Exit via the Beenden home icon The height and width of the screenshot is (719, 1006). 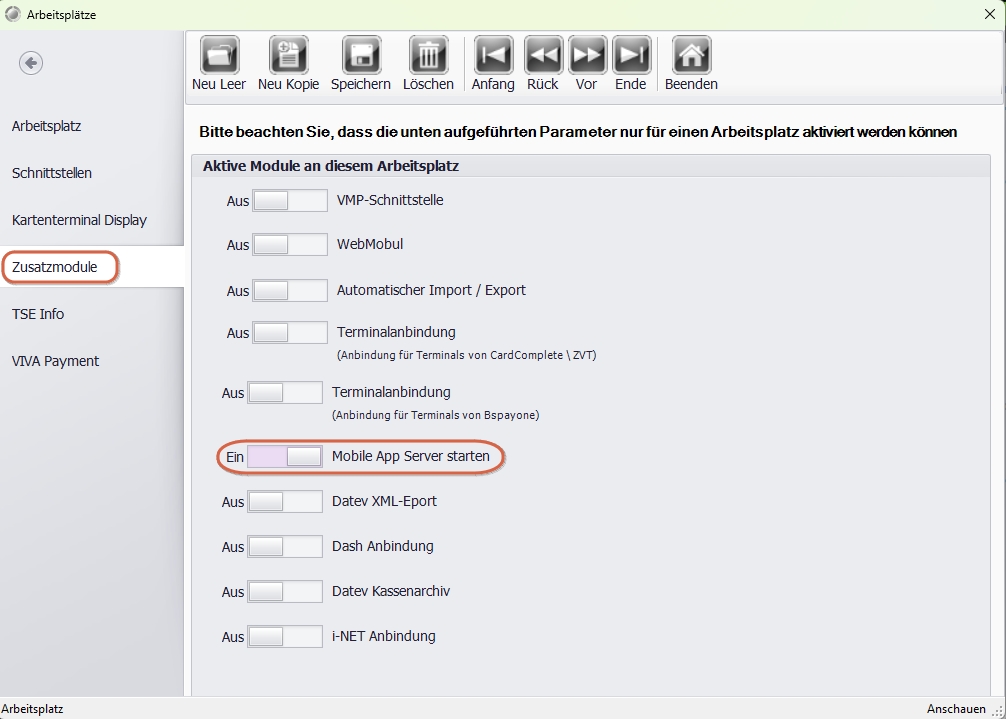[x=691, y=56]
